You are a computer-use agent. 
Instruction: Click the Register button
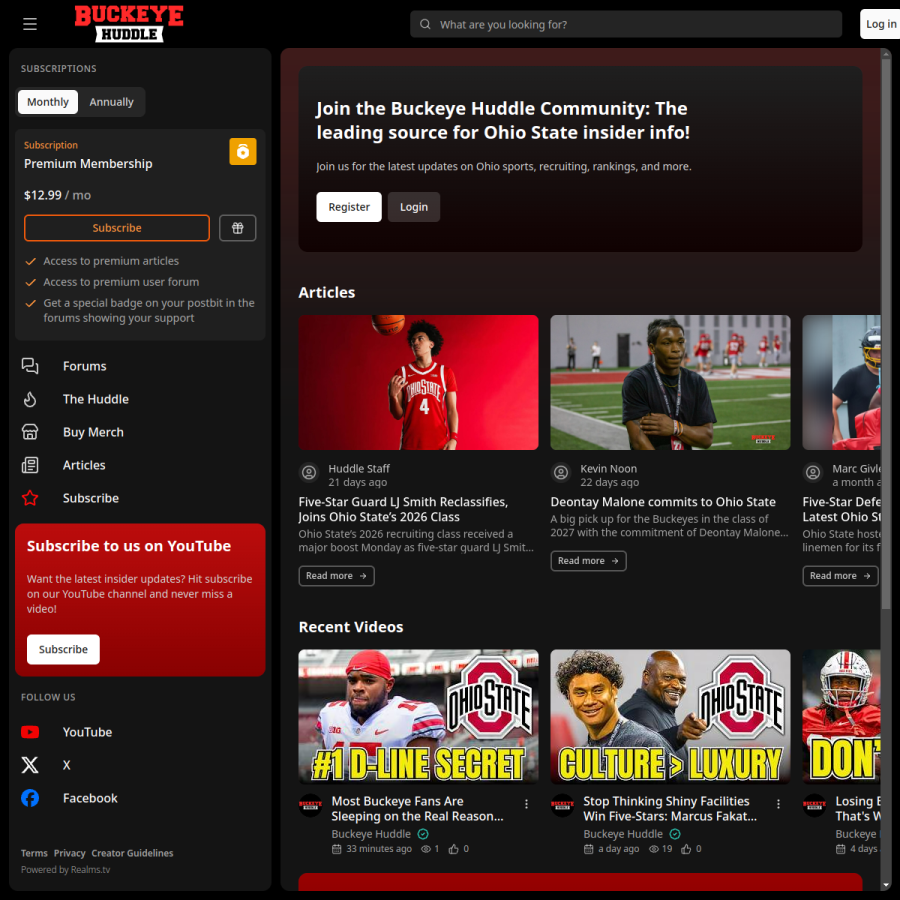click(x=349, y=207)
